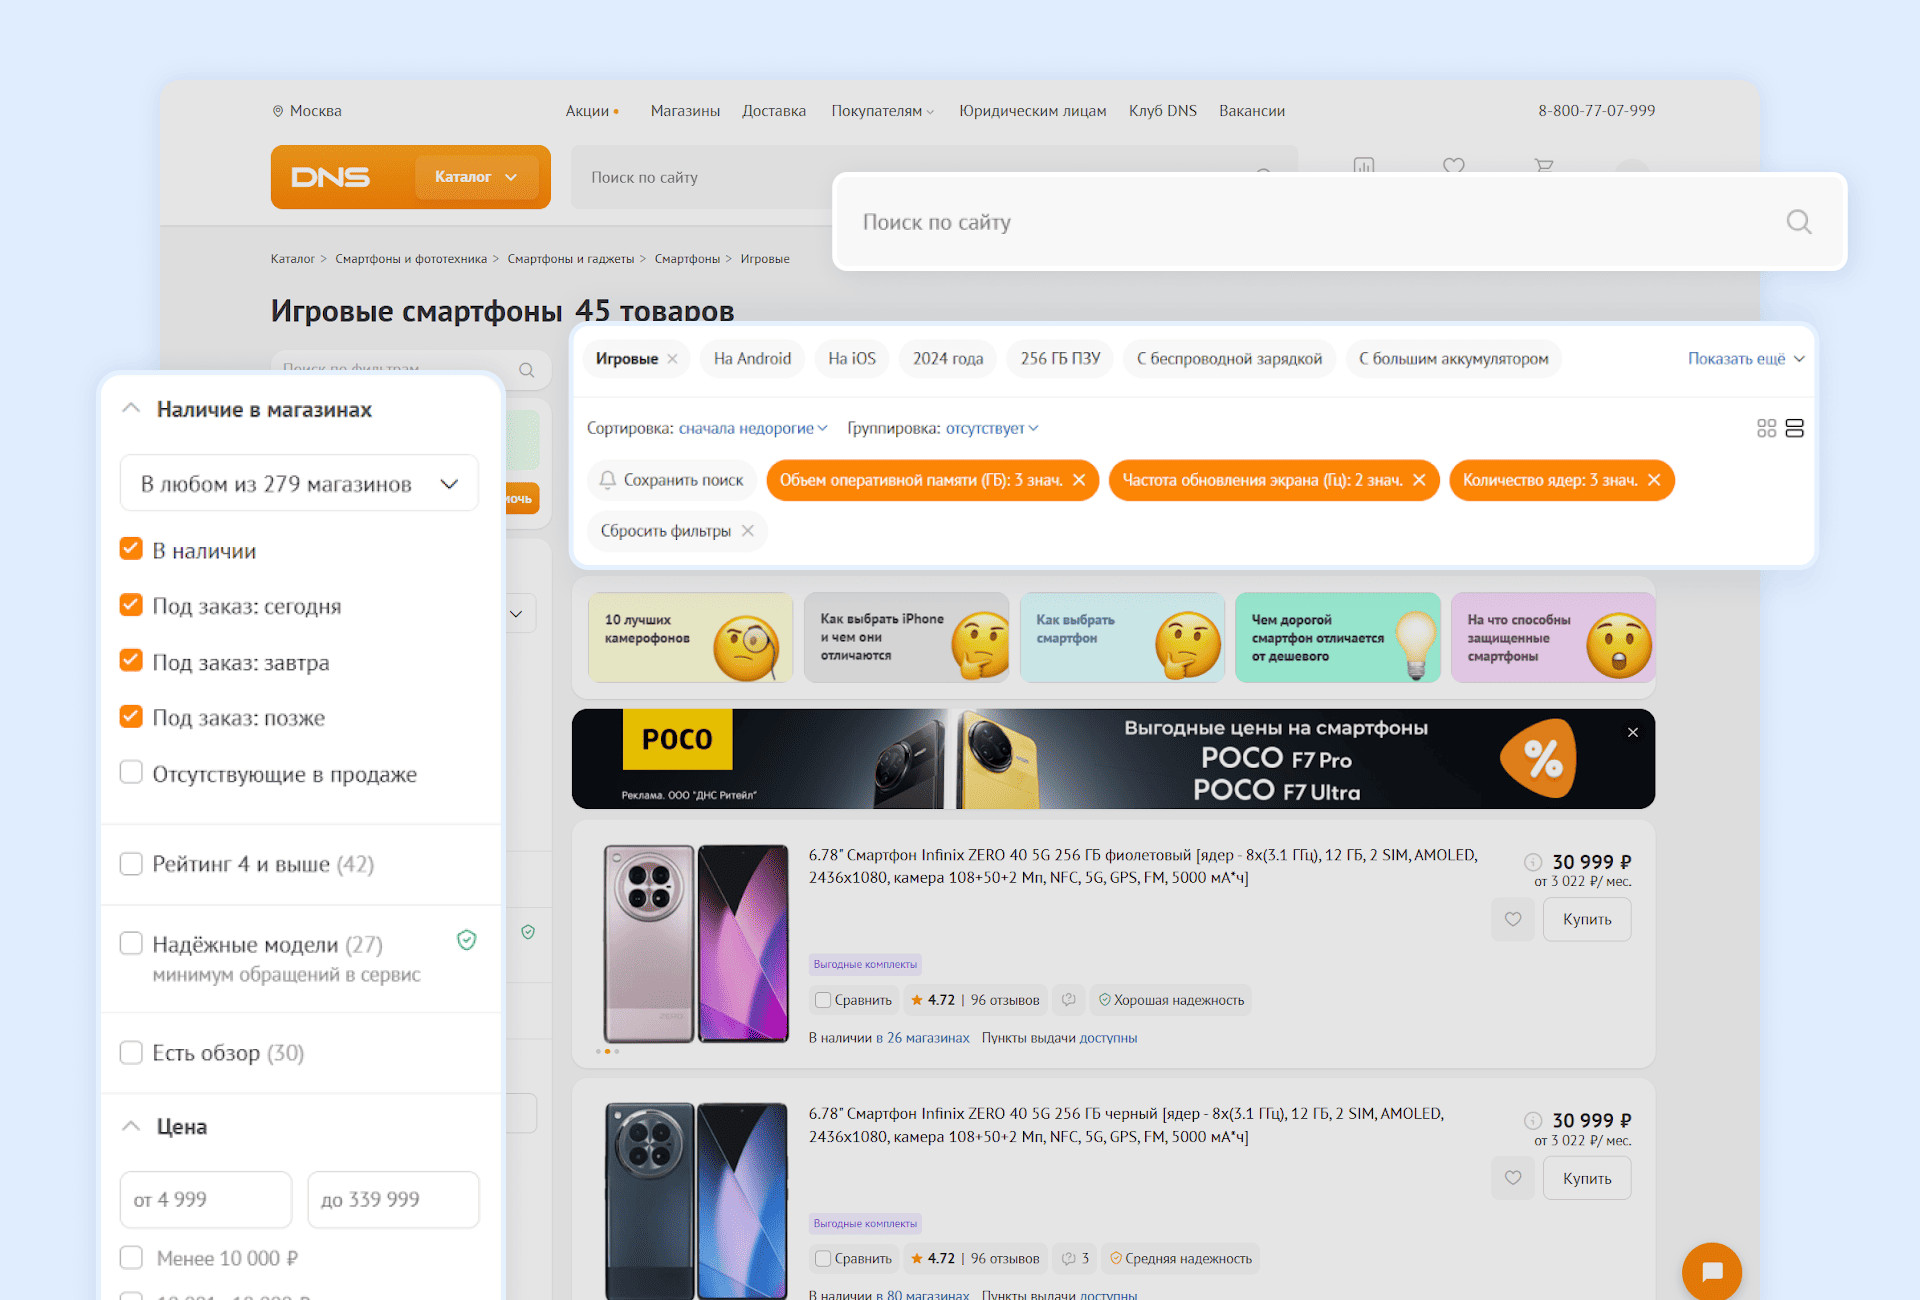Screen dimensions: 1920x1300
Task: Enable 'Отсутствующие в продаже' checkbox
Action: (x=131, y=773)
